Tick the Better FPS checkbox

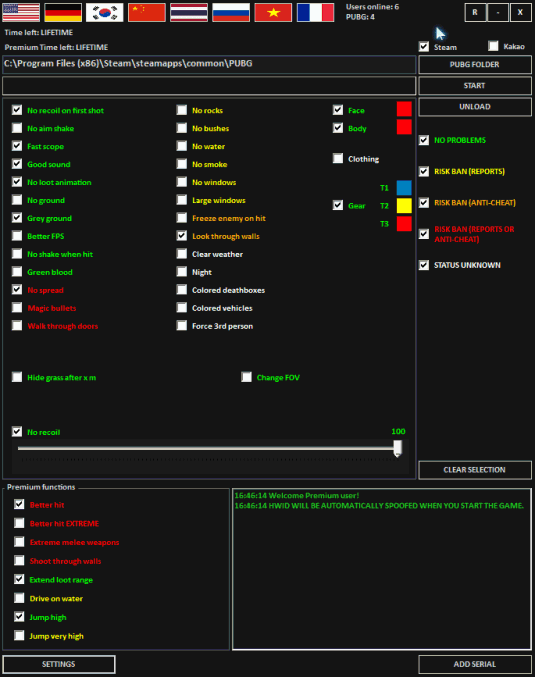tap(17, 236)
